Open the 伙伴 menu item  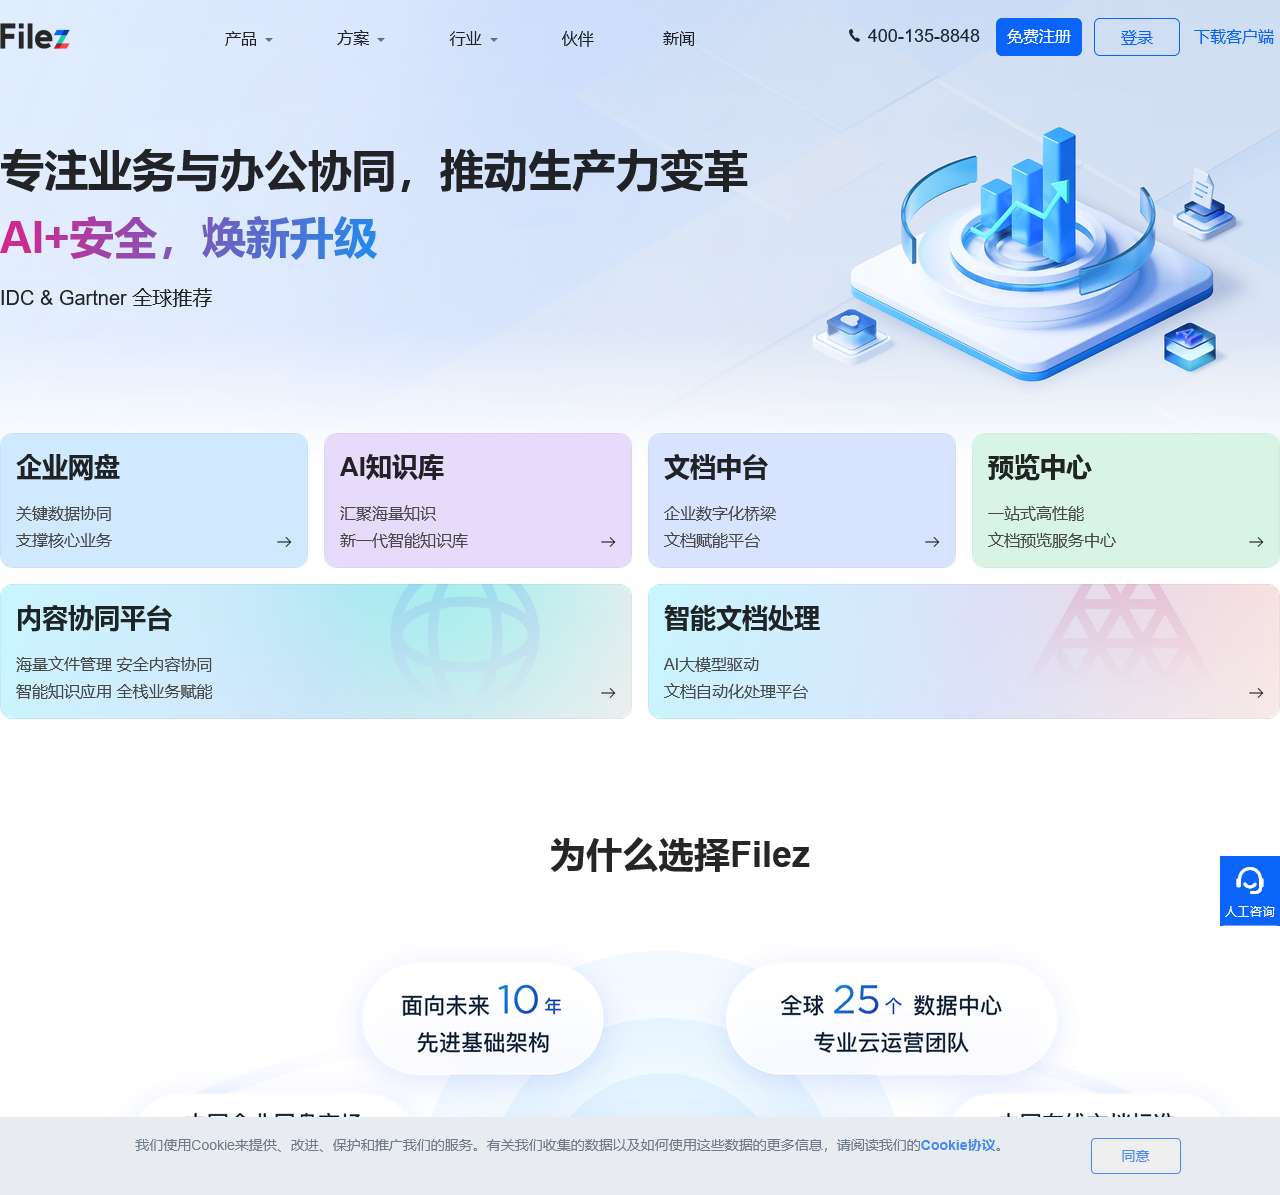pyautogui.click(x=577, y=38)
